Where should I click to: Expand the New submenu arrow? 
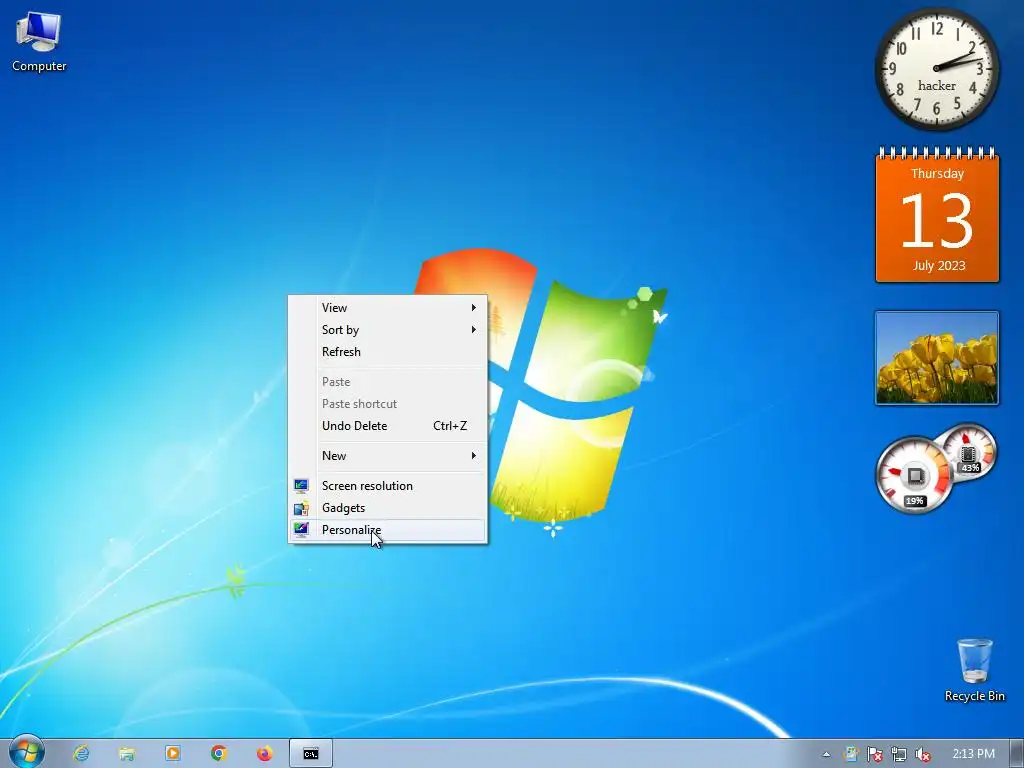[473, 456]
